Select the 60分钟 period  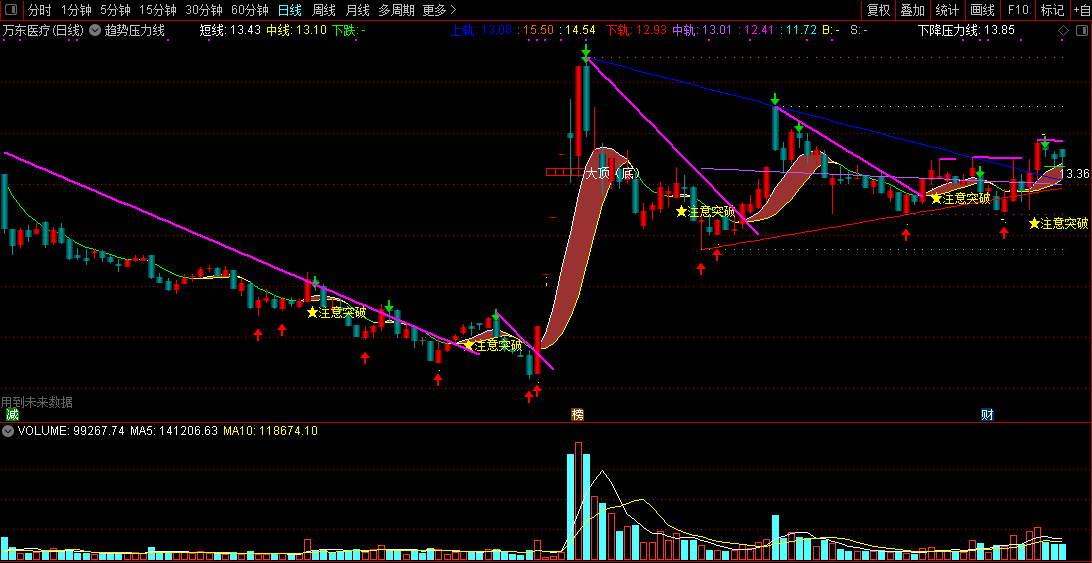click(249, 10)
